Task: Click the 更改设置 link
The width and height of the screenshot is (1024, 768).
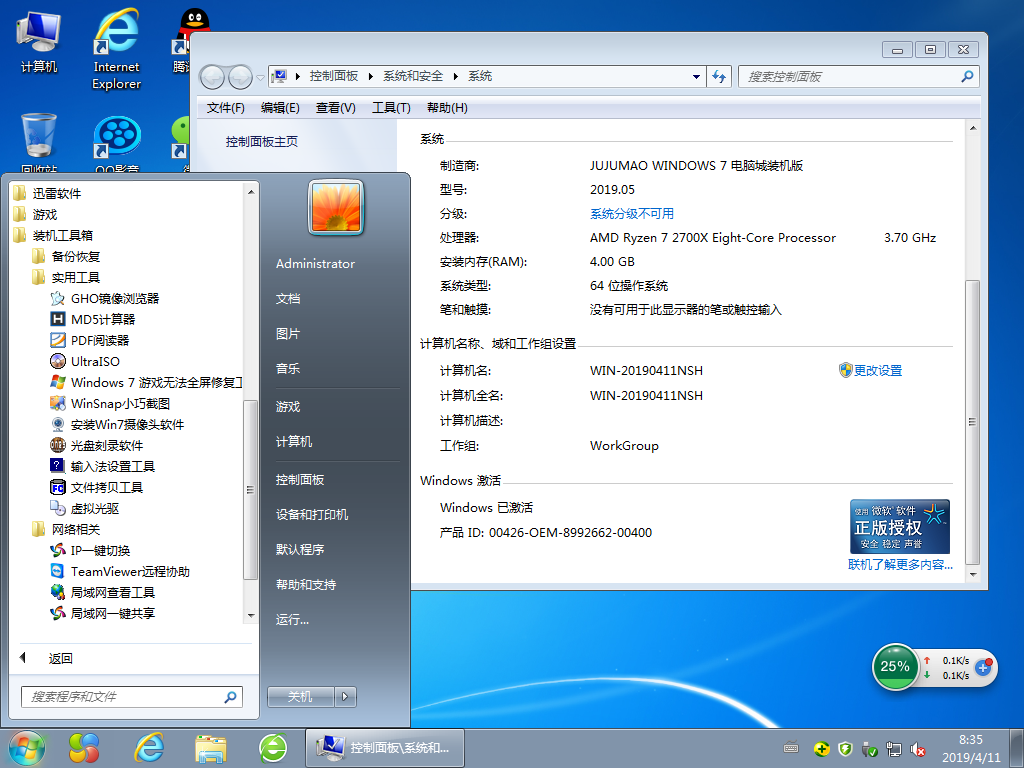Action: pyautogui.click(x=877, y=370)
